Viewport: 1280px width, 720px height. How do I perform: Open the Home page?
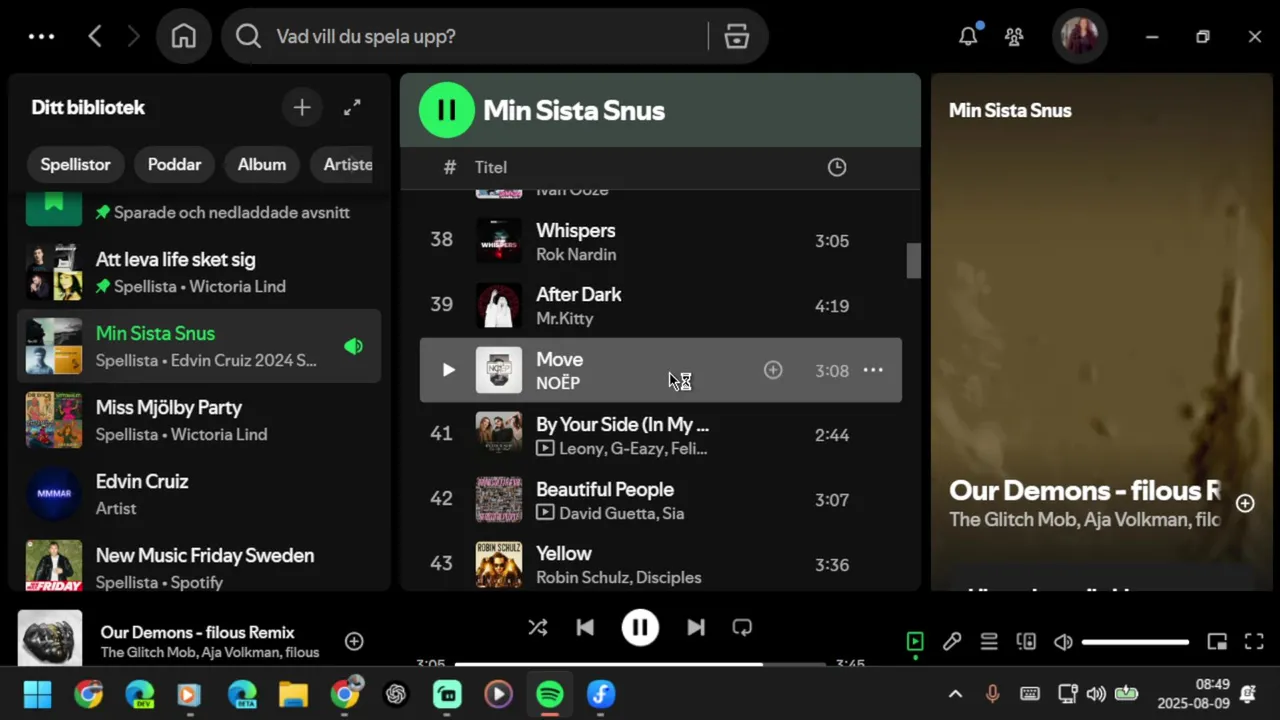coord(184,36)
